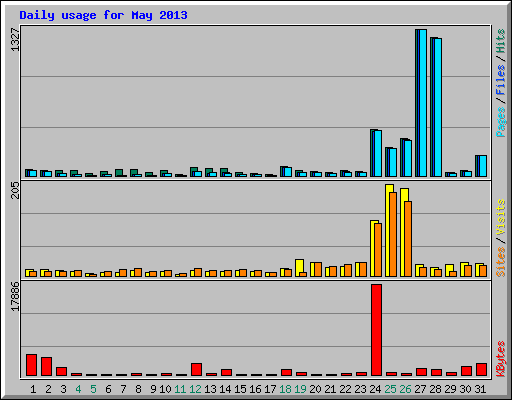Click day 28 on the x-axis
The image size is (512, 400).
(x=435, y=389)
